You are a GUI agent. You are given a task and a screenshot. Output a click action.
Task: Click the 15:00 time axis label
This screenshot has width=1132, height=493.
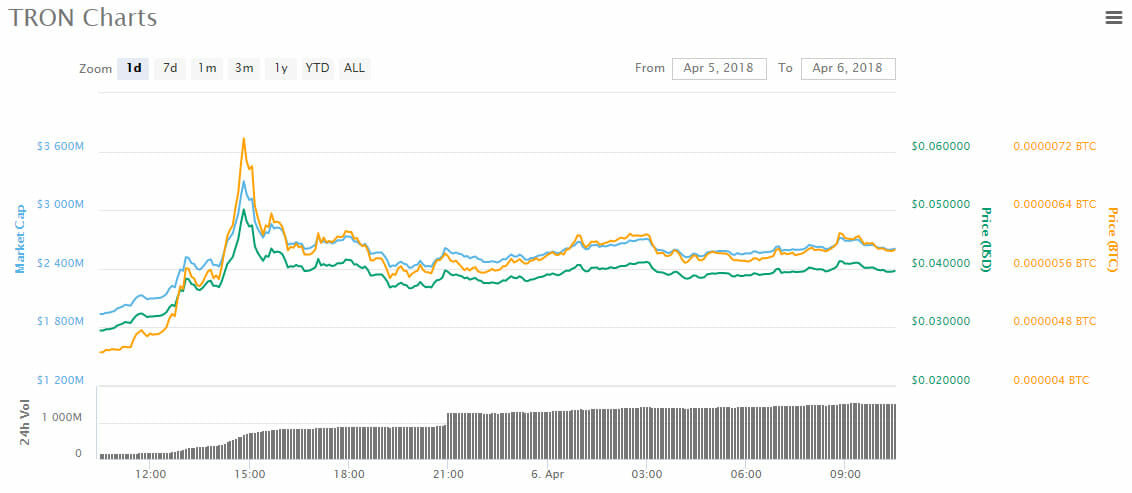tap(249, 474)
